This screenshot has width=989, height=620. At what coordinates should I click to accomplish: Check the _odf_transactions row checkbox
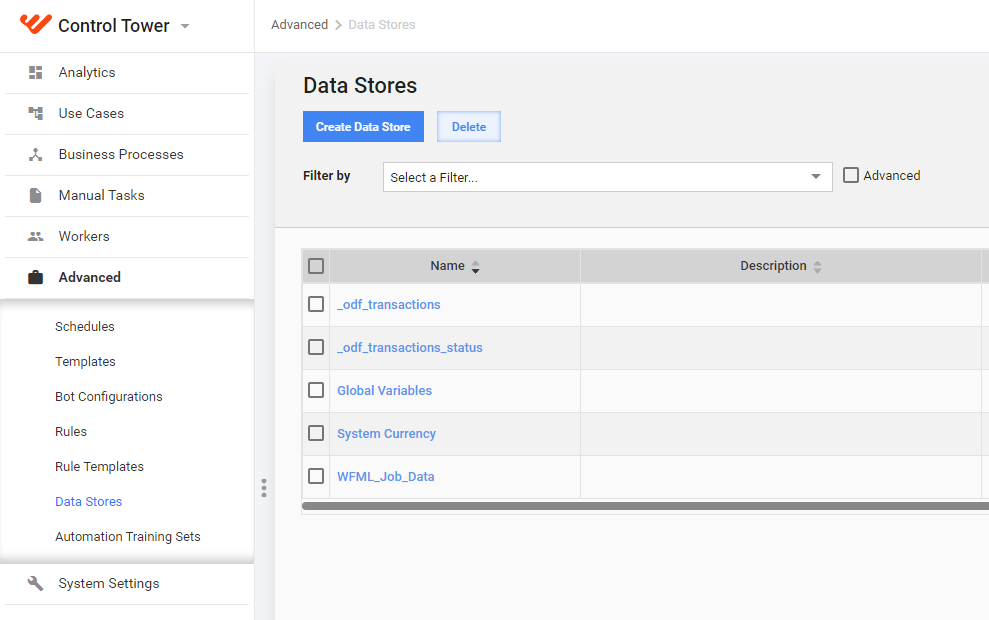pyautogui.click(x=316, y=305)
